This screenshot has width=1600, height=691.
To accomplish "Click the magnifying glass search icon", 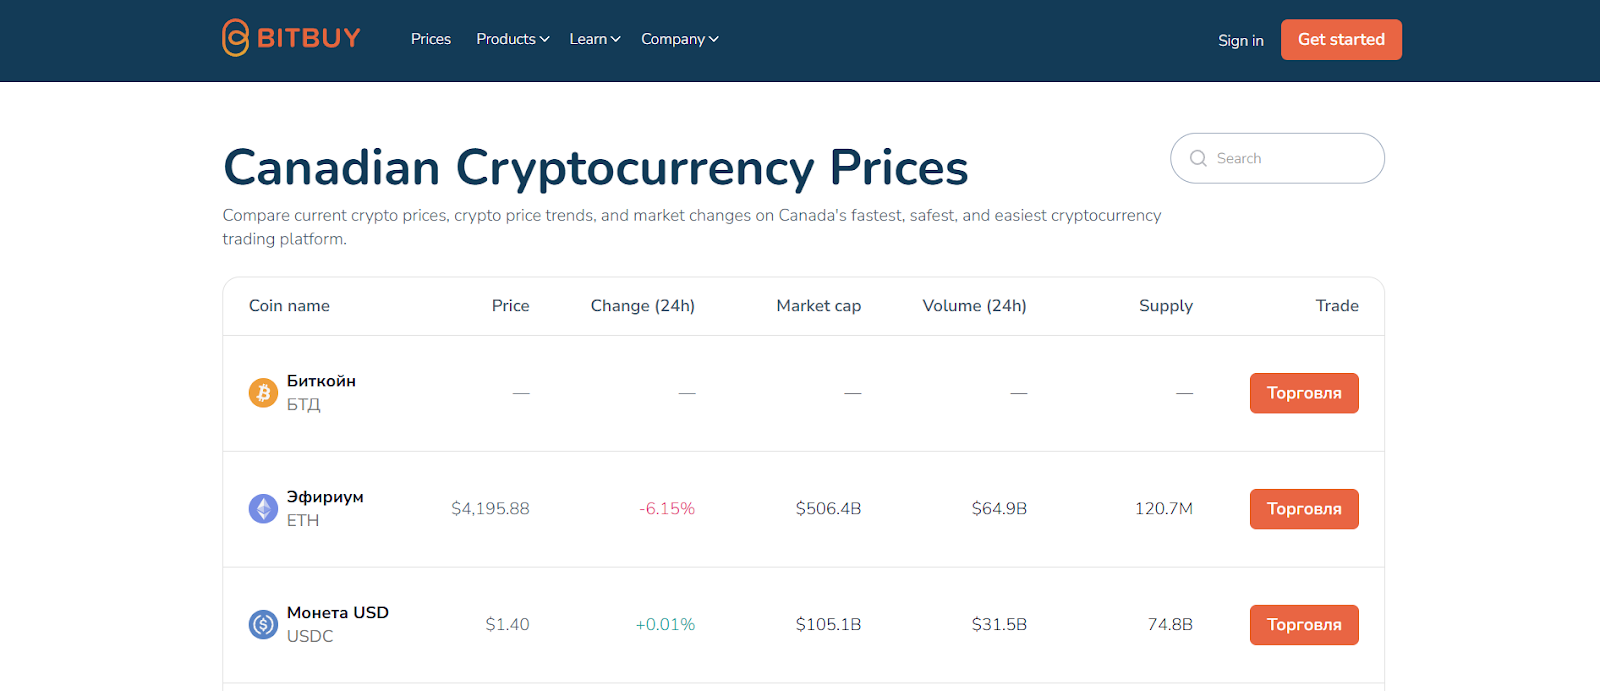I will point(1198,158).
